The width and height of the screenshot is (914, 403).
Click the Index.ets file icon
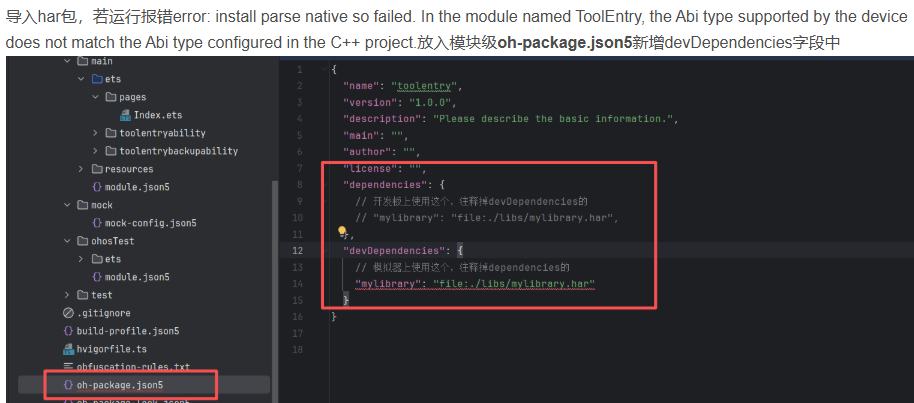pyautogui.click(x=126, y=115)
